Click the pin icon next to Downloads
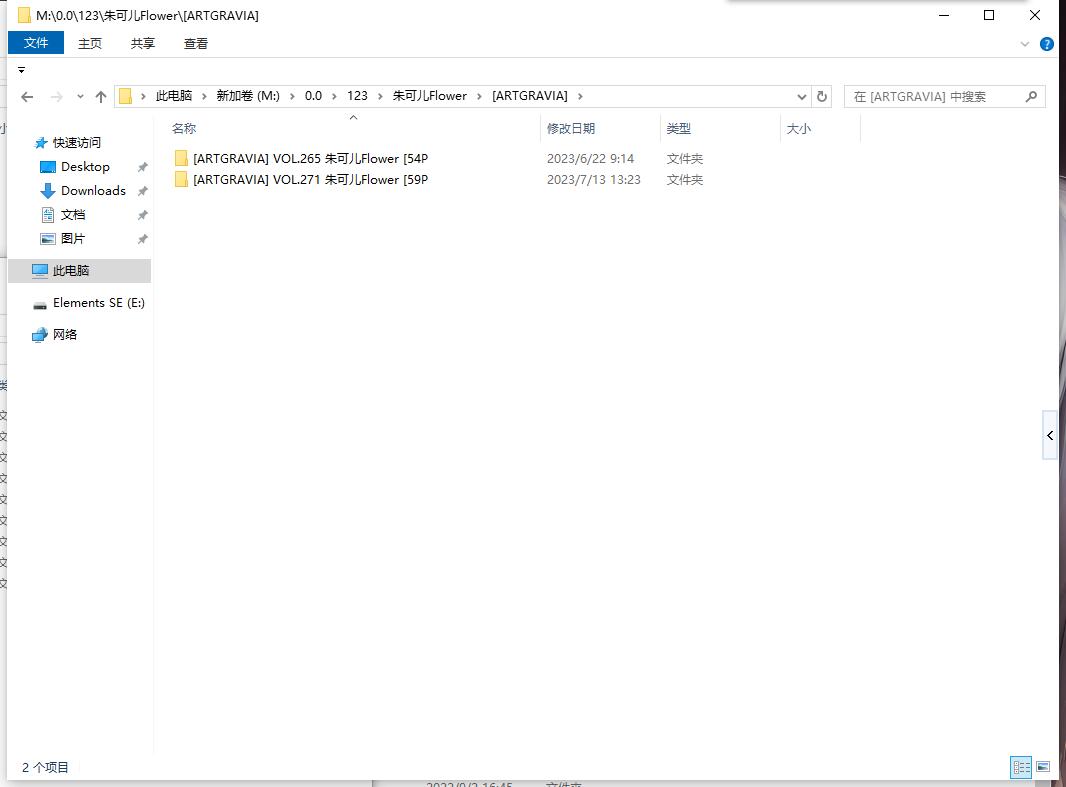 coord(142,191)
